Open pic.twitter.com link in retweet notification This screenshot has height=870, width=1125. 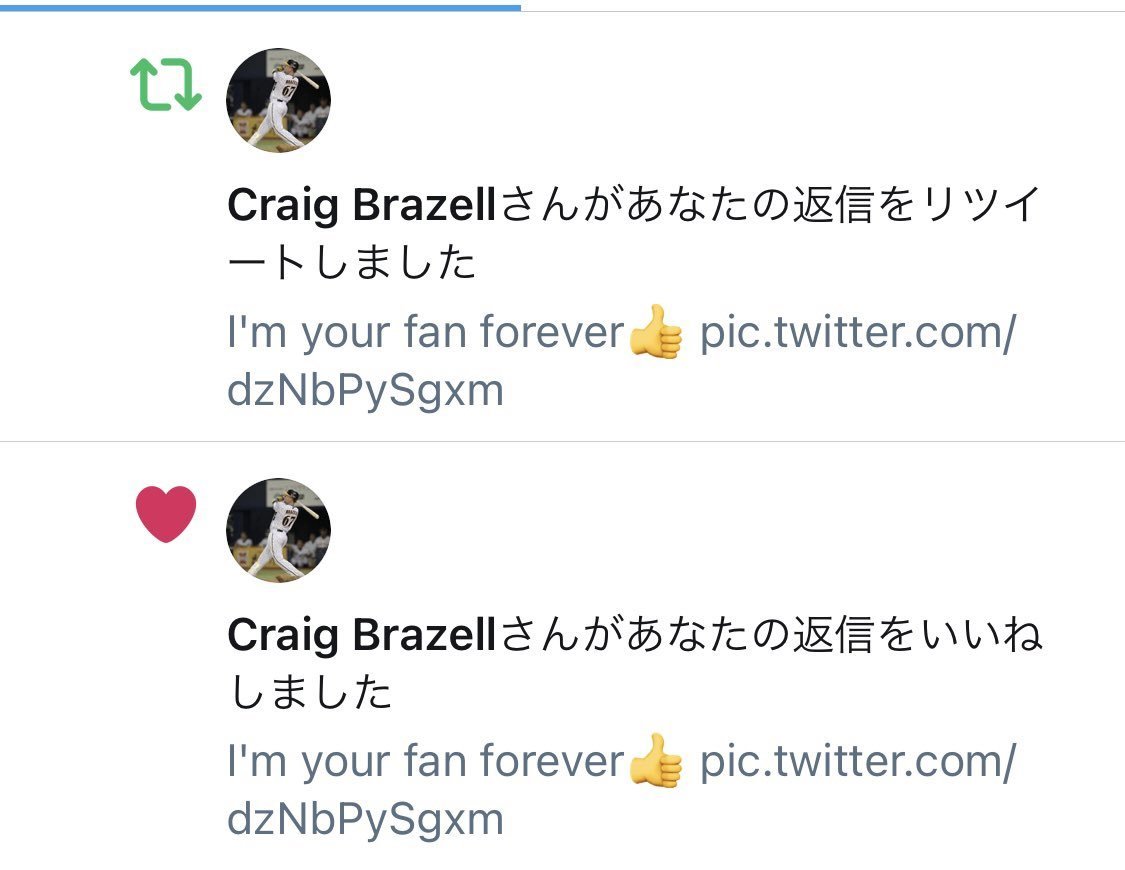point(858,332)
